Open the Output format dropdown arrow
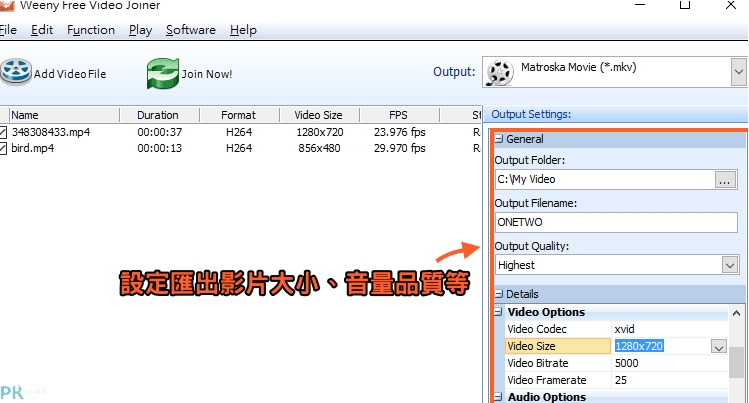This screenshot has width=749, height=403. click(x=738, y=72)
